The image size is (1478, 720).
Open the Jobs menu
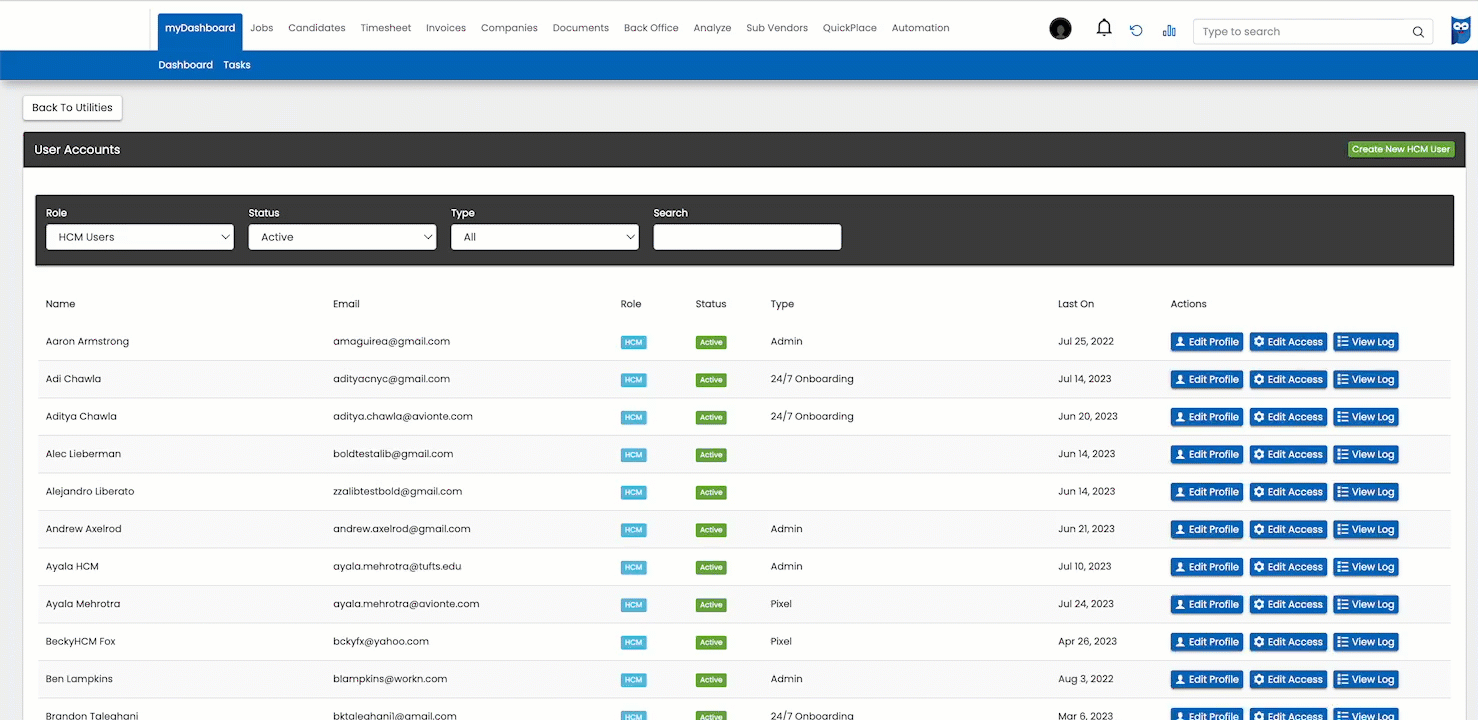point(262,28)
